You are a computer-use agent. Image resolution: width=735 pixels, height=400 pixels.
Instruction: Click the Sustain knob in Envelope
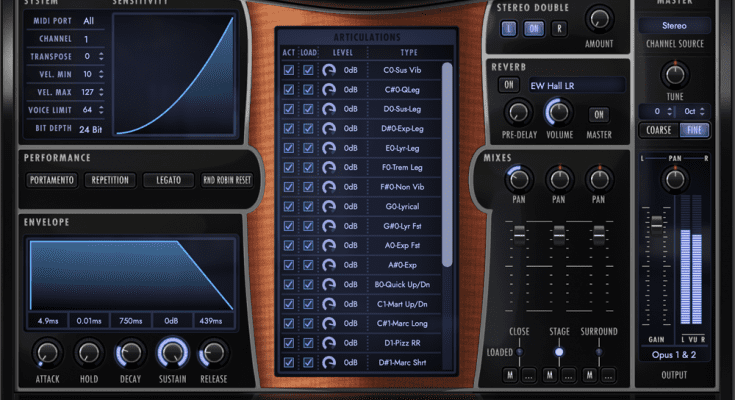[x=172, y=352]
